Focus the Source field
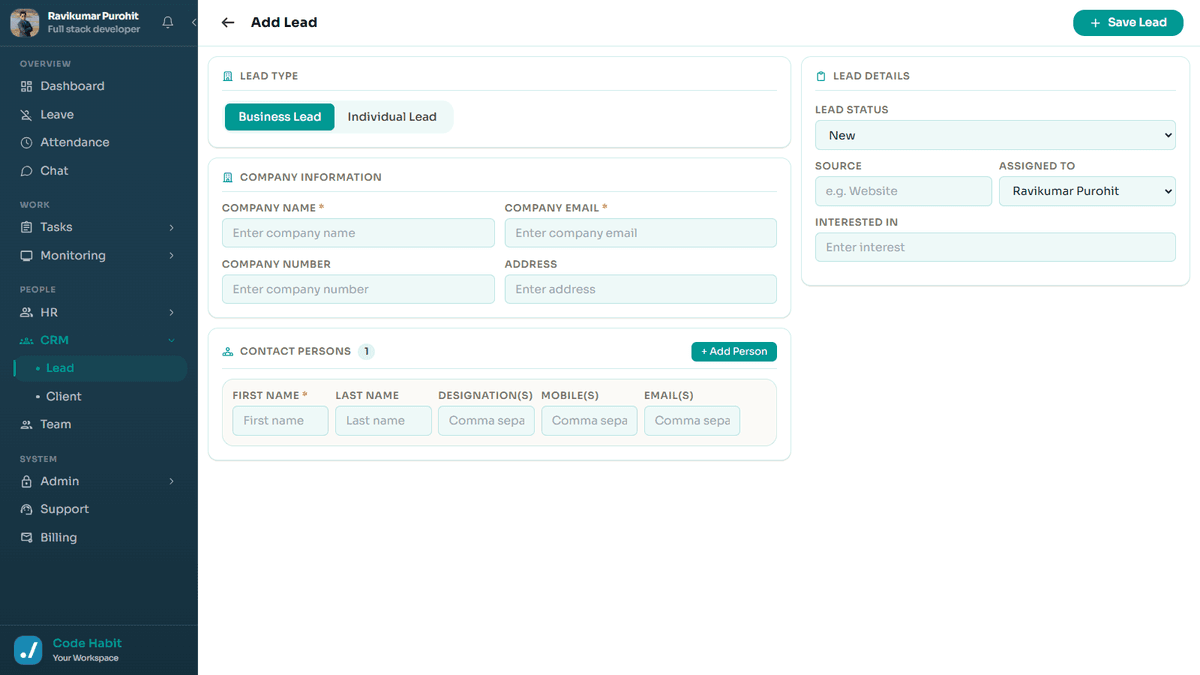1200x675 pixels. 904,191
